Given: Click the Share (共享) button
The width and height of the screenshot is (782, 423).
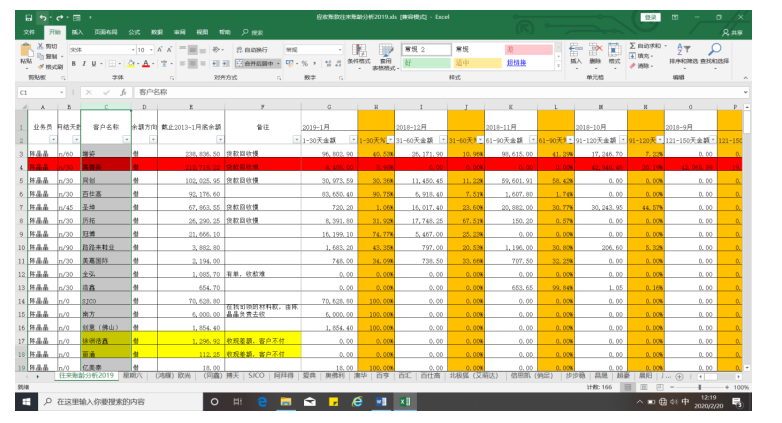Looking at the screenshot, I should point(733,32).
